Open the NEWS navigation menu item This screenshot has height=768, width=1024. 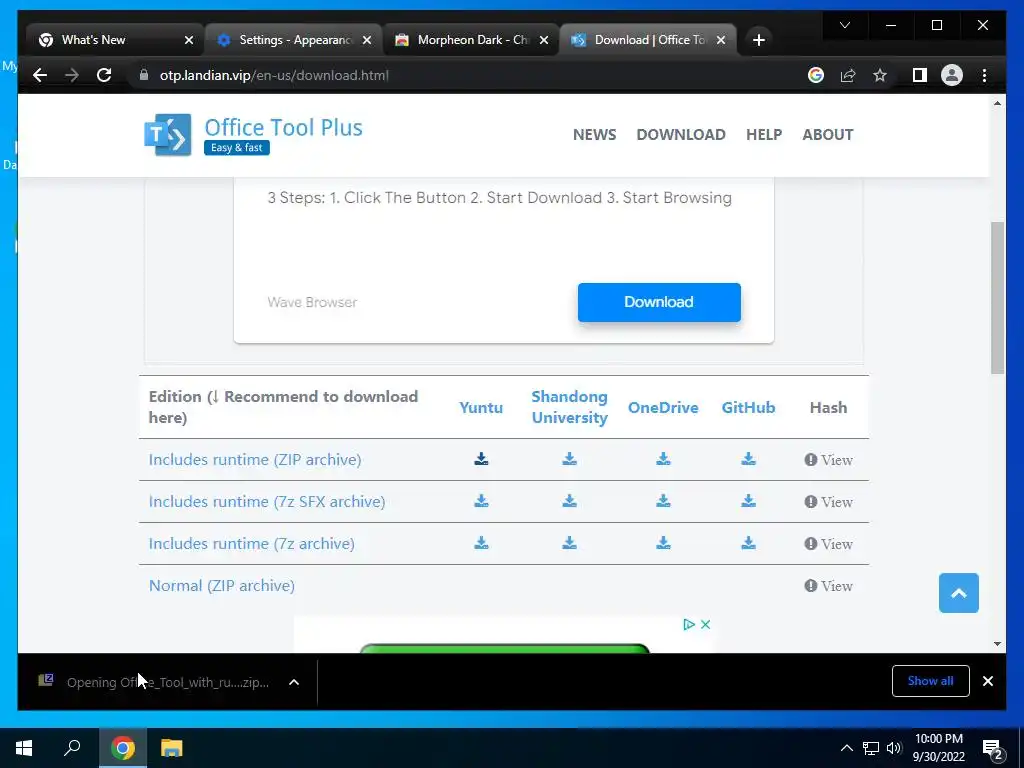point(594,135)
